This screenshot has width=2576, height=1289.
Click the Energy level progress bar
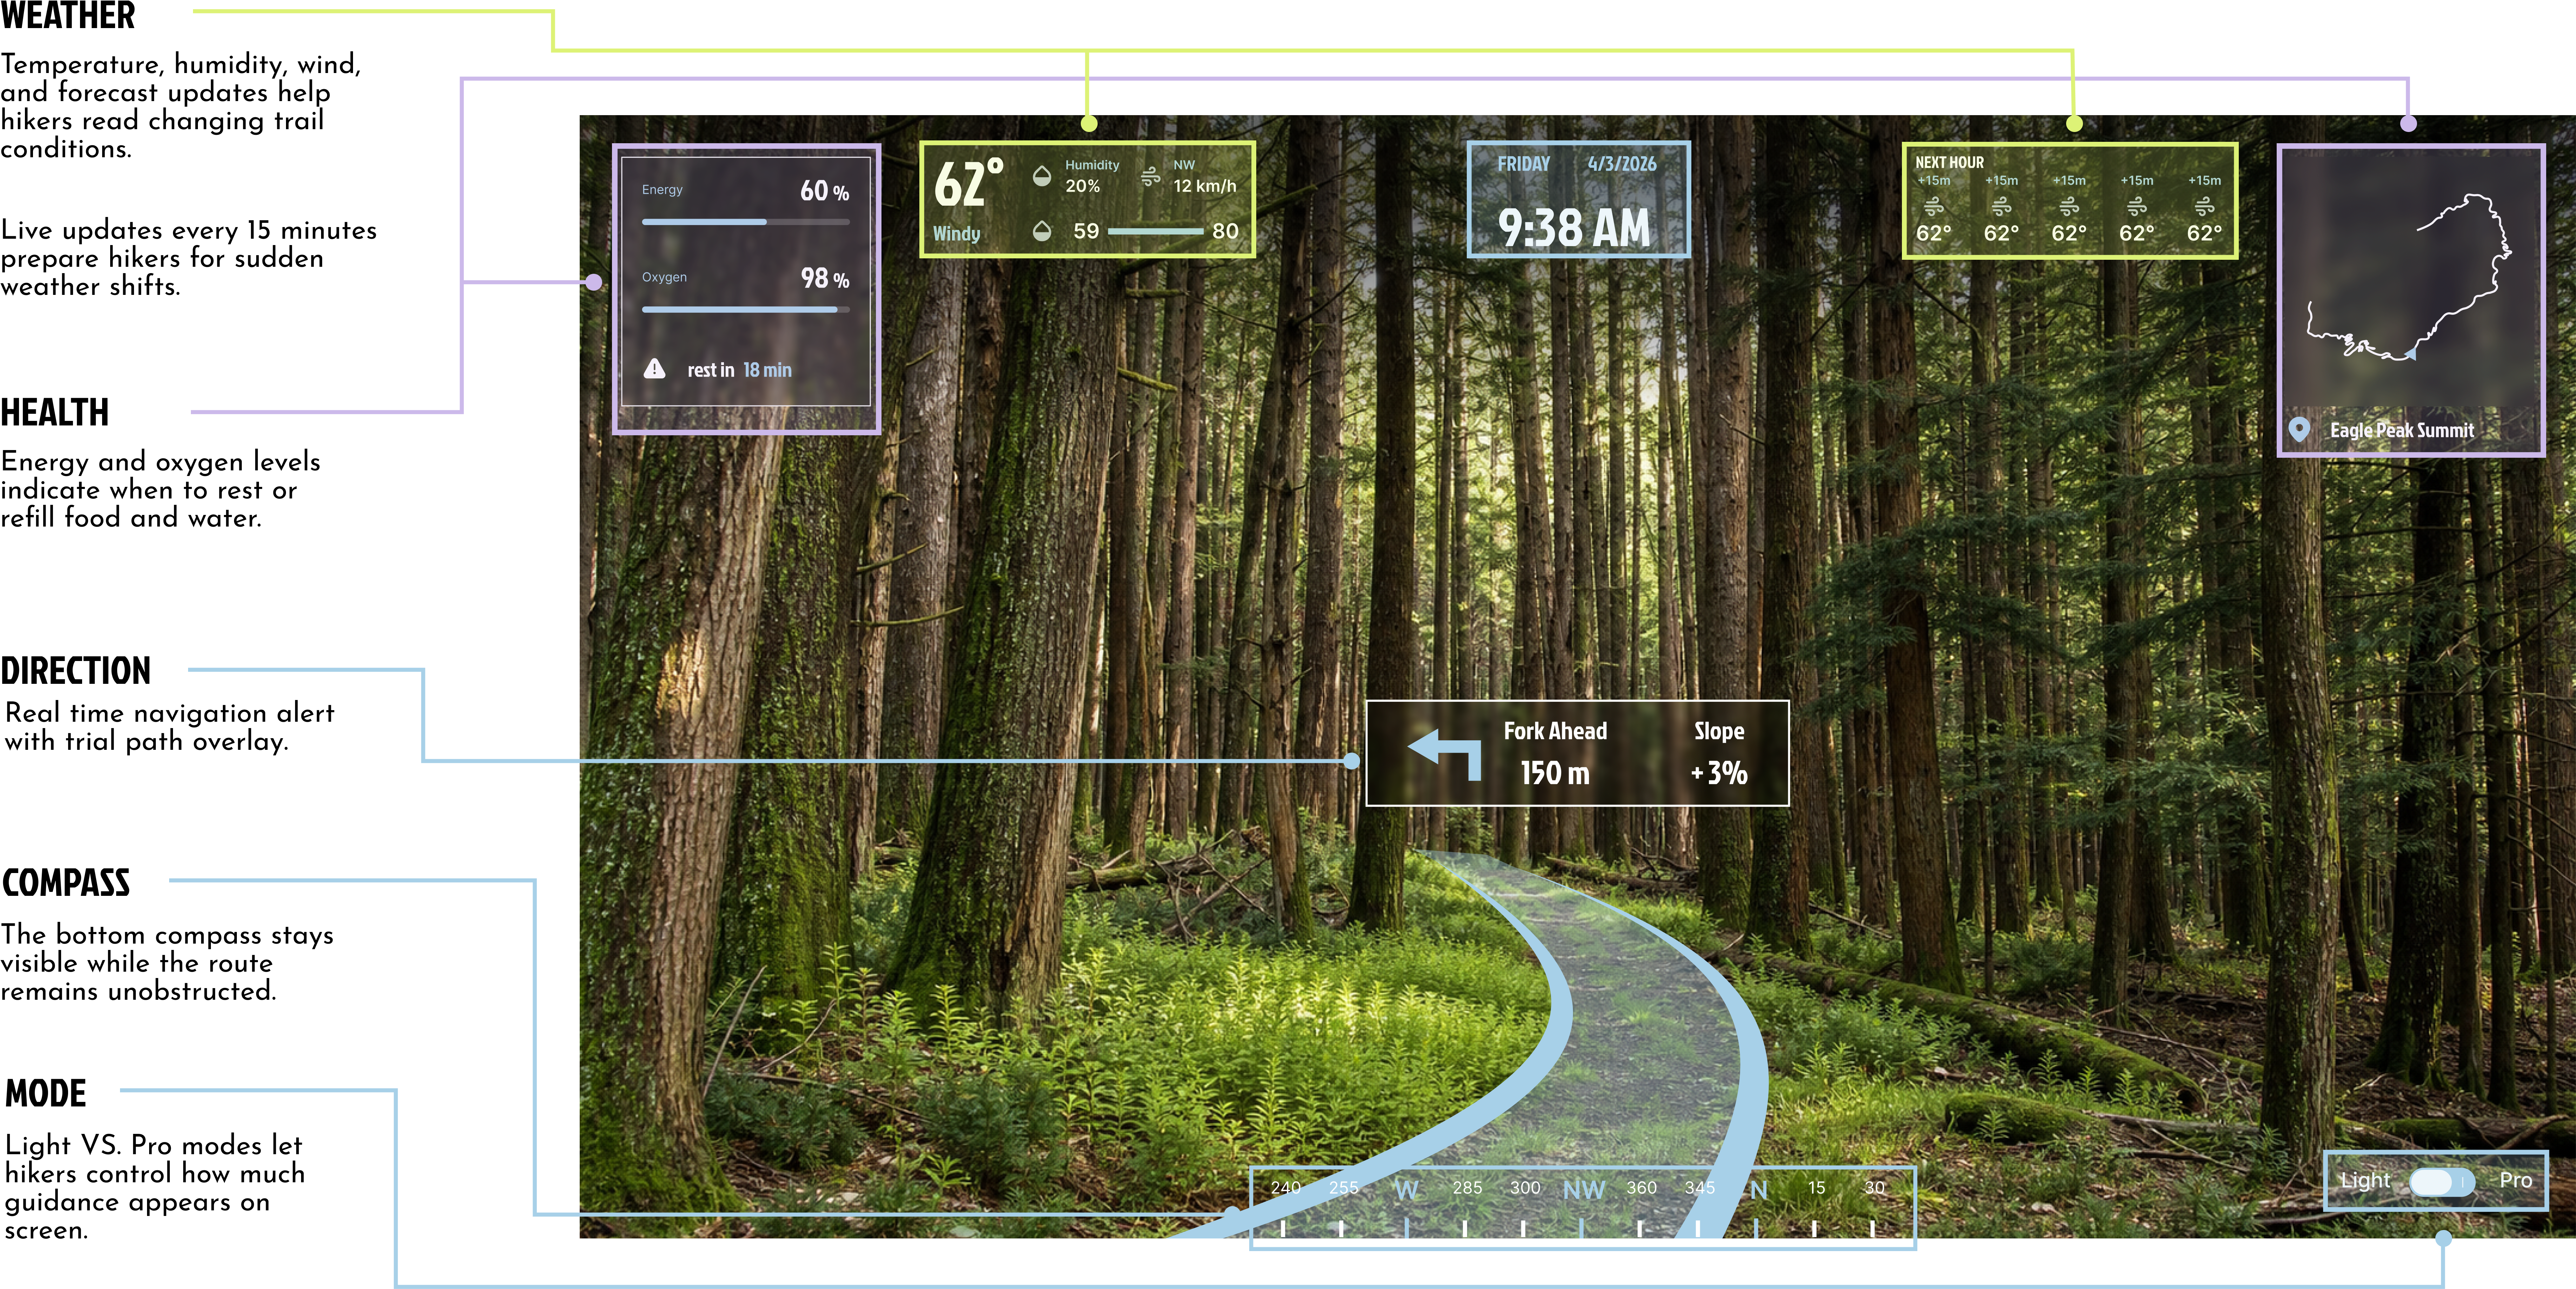746,222
